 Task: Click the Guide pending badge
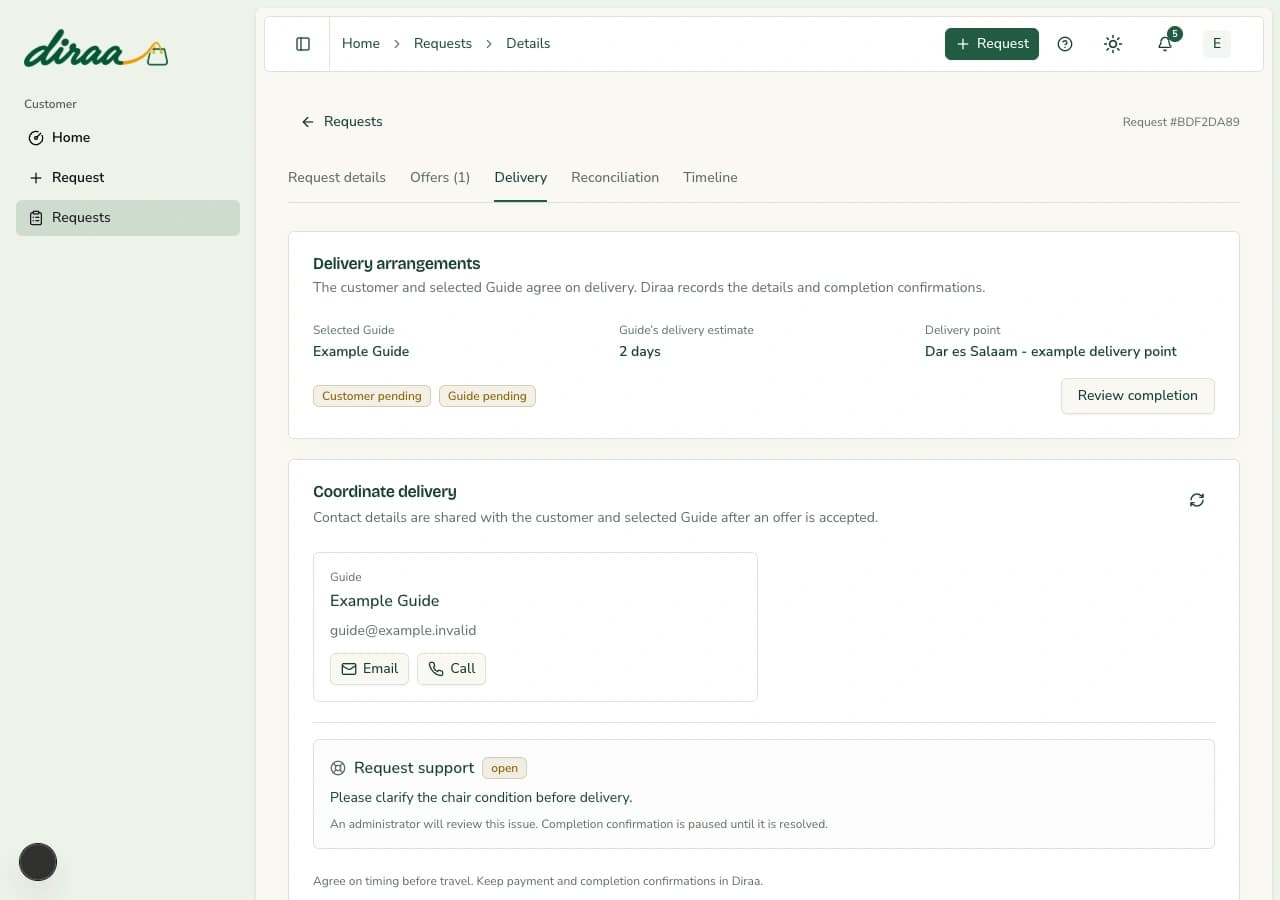487,396
